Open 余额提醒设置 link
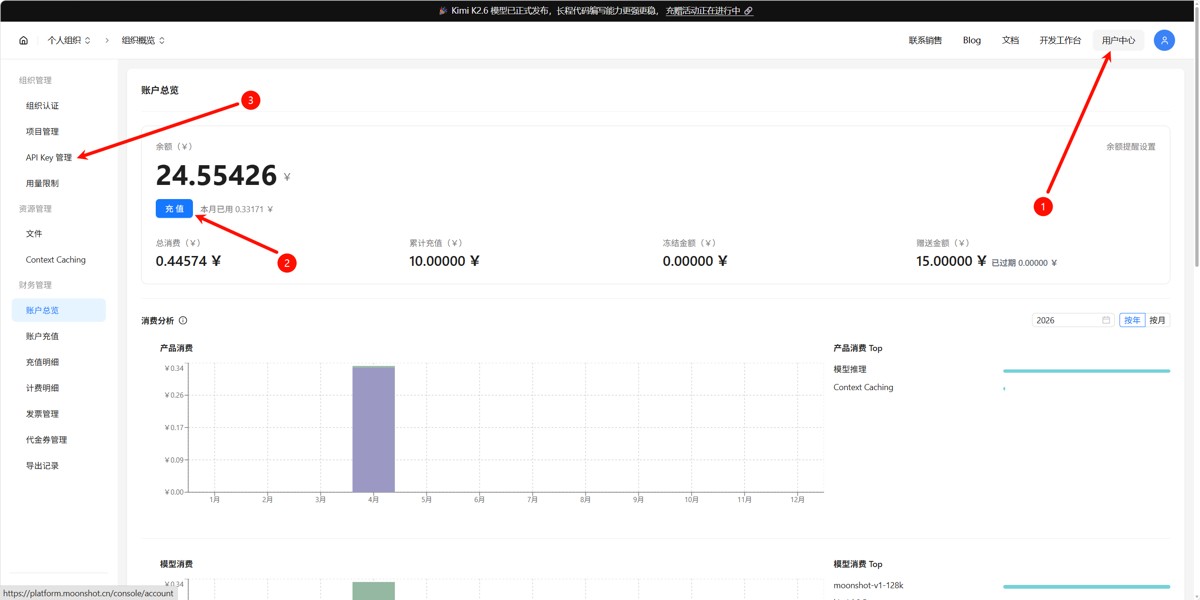 coord(1130,147)
